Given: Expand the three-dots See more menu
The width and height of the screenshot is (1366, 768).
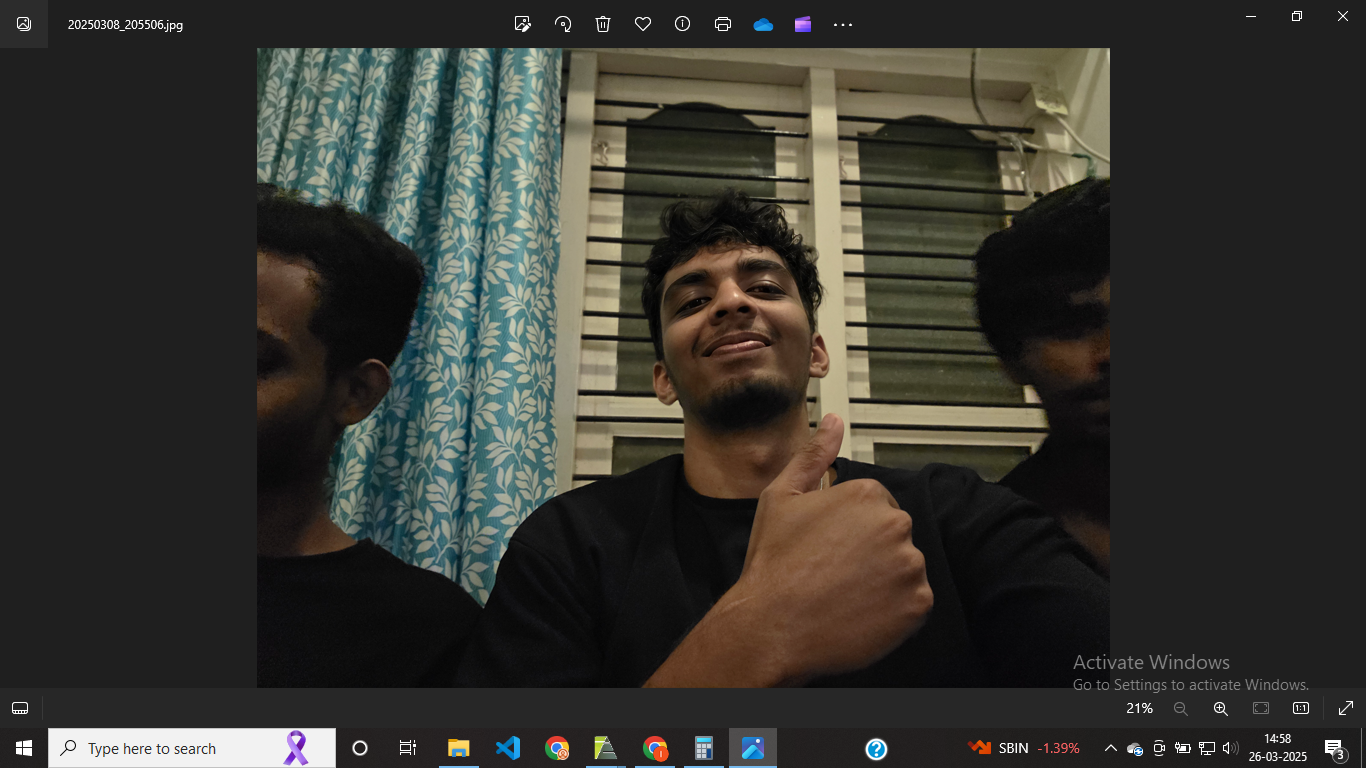Looking at the screenshot, I should click(843, 24).
